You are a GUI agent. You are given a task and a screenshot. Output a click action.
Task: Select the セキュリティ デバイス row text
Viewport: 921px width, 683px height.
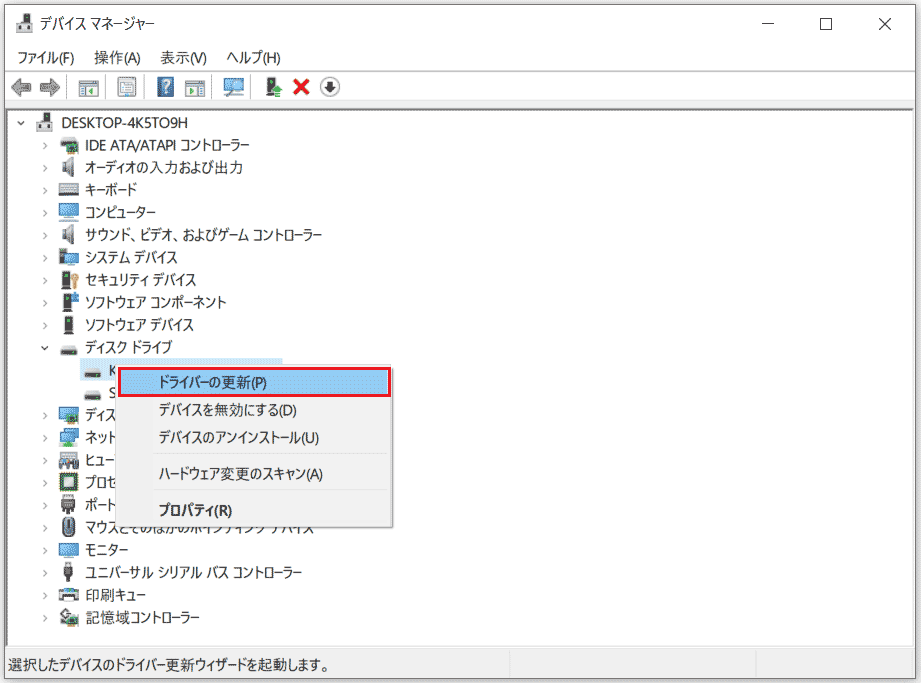click(140, 280)
